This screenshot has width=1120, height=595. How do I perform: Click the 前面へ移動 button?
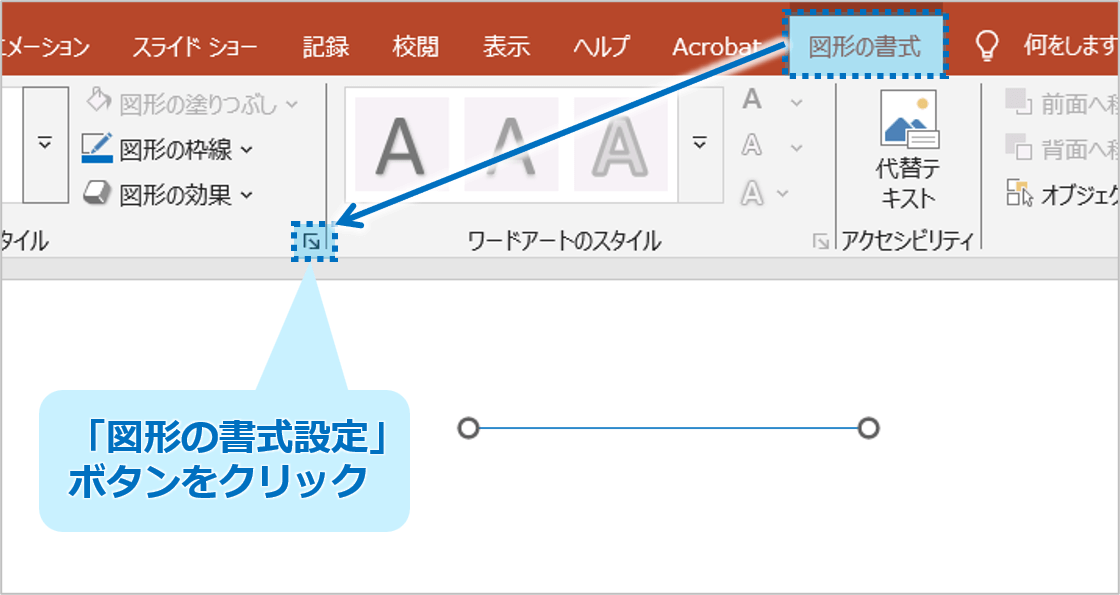pyautogui.click(x=1062, y=102)
